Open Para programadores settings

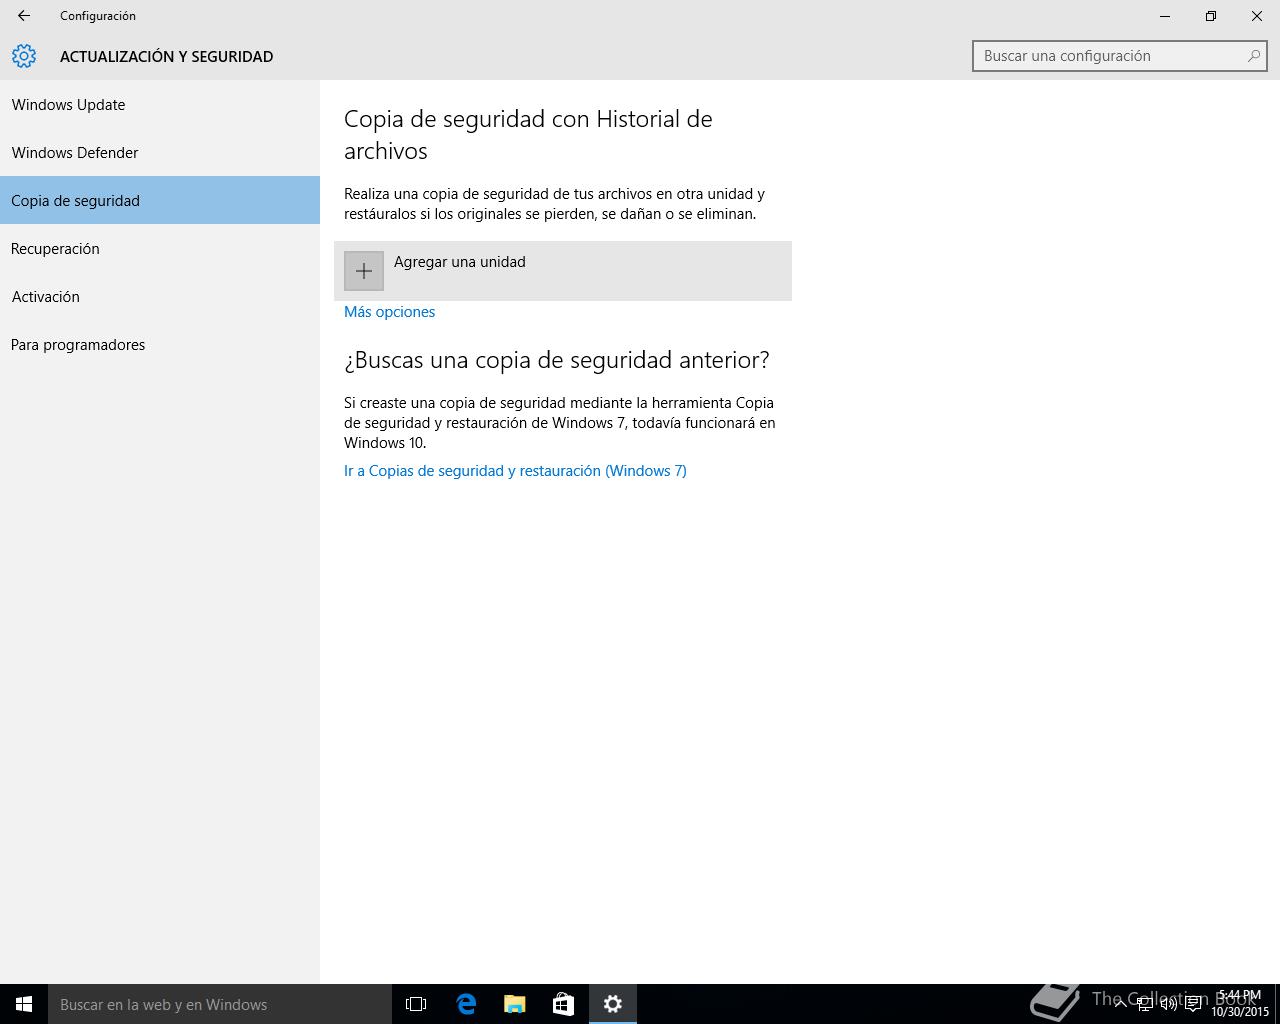(x=160, y=344)
